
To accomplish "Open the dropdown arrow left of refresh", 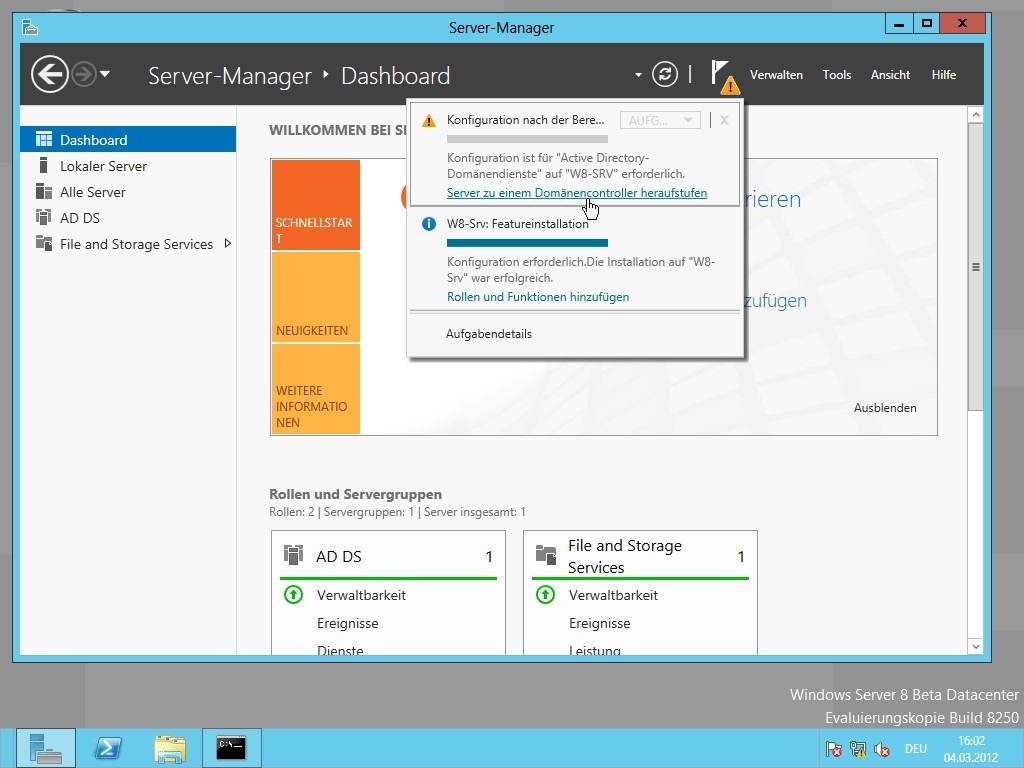I will 638,75.
